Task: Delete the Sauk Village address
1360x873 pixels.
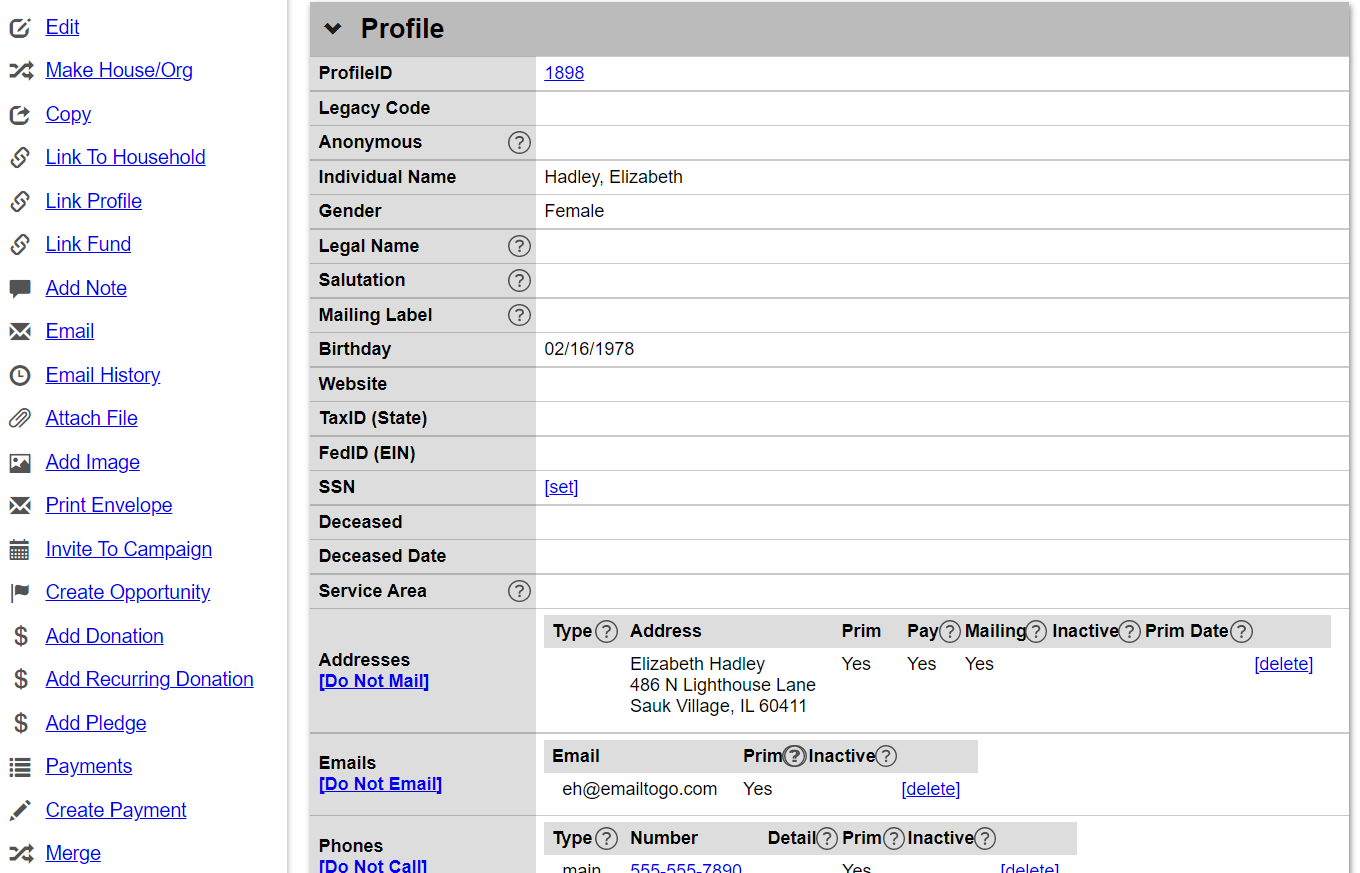Action: (x=1284, y=664)
